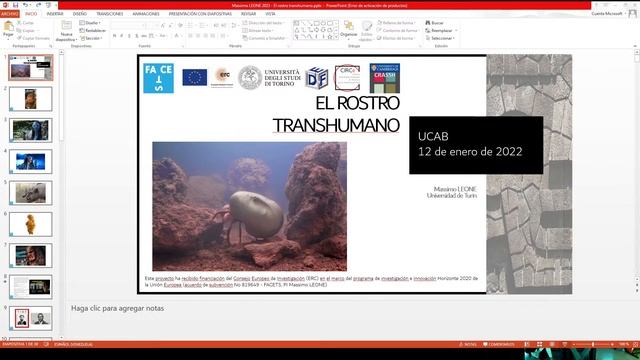Image resolution: width=640 pixels, height=360 pixels.
Task: Open the Efectos de forma dropdown
Action: pyautogui.click(x=396, y=38)
